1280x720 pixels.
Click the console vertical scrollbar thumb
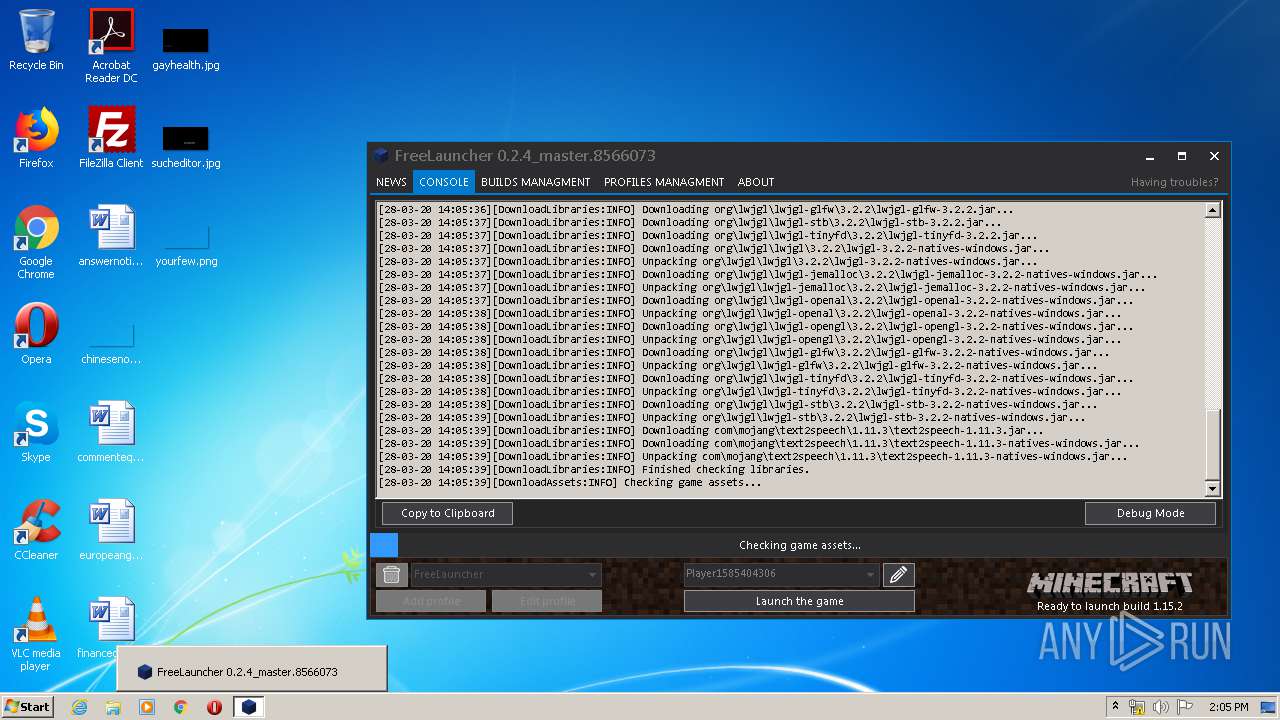pos(1213,444)
